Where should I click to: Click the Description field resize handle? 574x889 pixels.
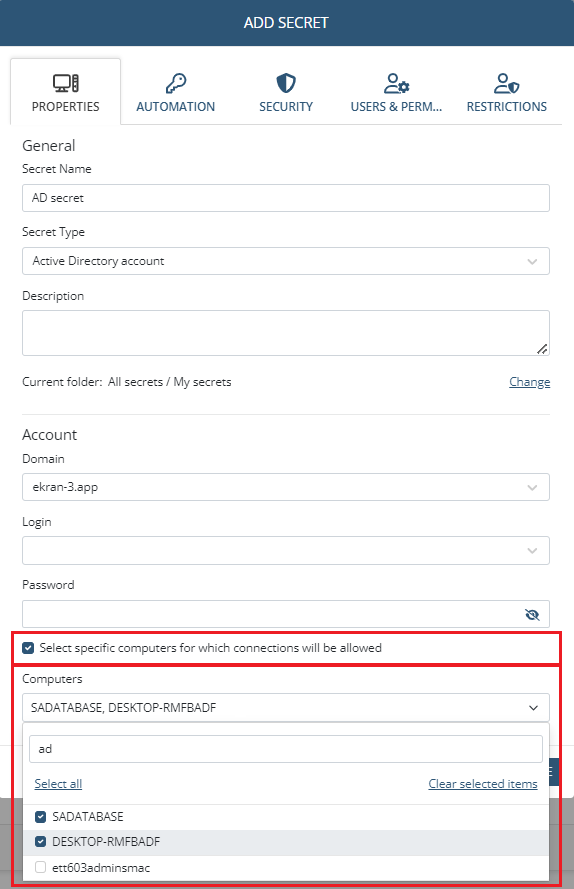click(x=542, y=349)
